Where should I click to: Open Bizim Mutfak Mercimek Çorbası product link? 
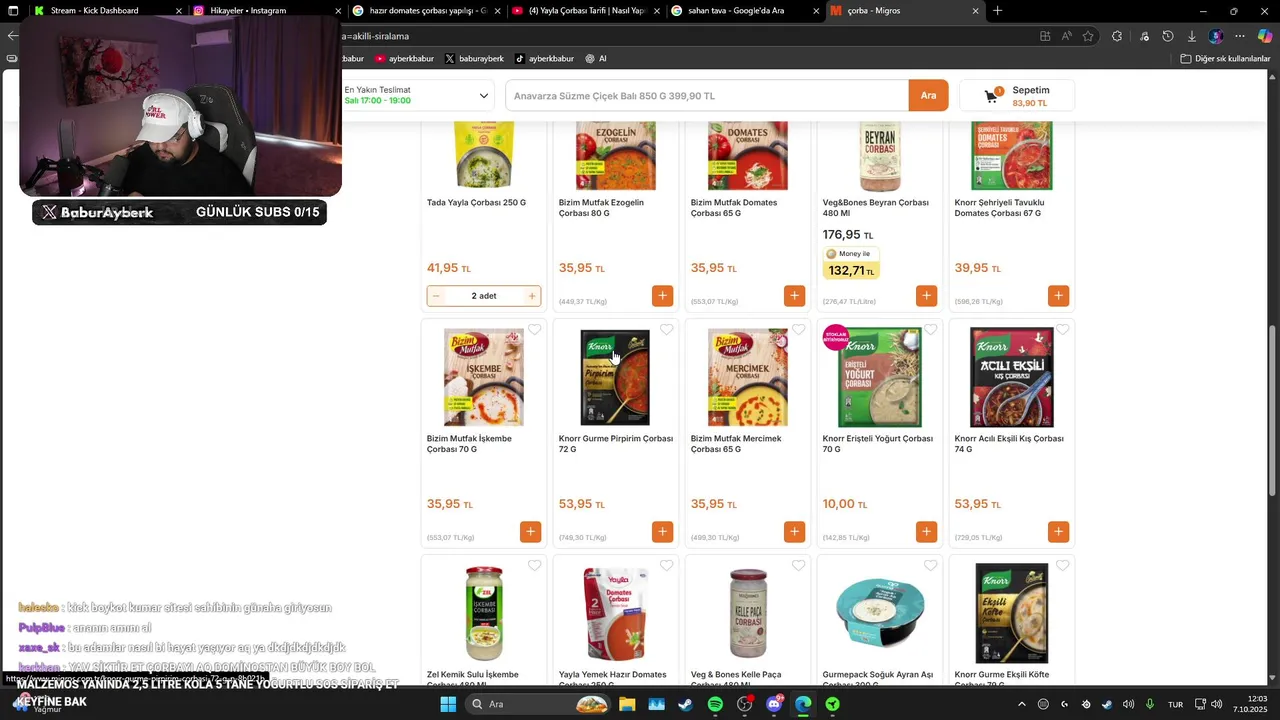pyautogui.click(x=735, y=444)
